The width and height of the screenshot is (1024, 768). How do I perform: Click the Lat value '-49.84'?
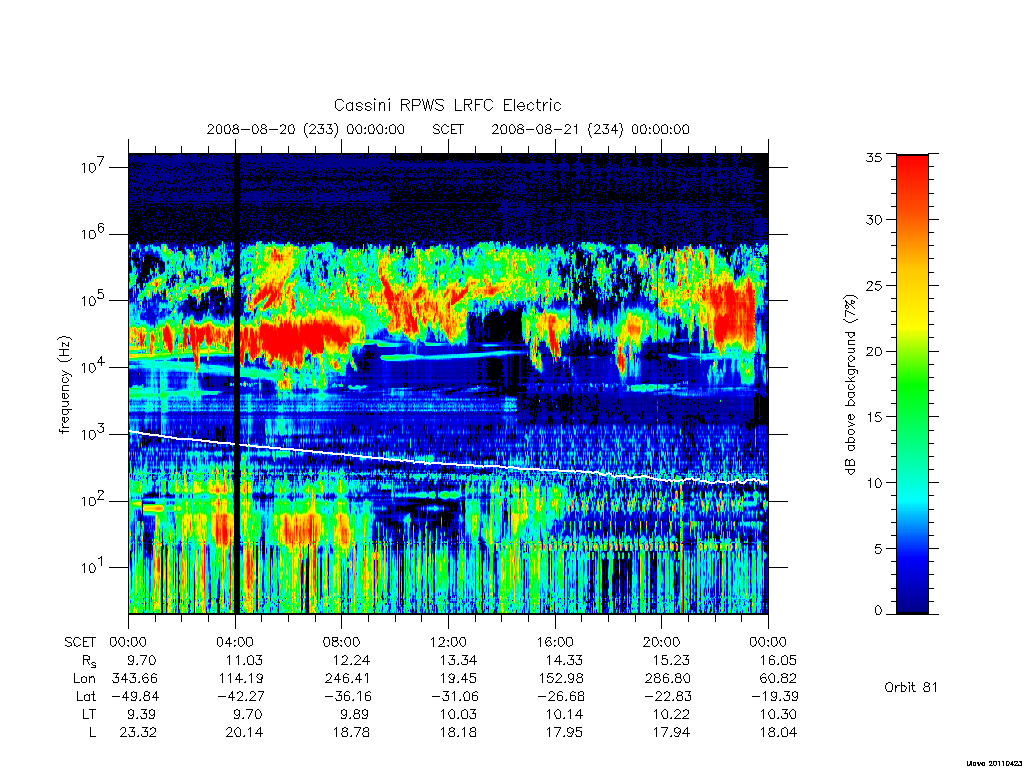[x=135, y=697]
